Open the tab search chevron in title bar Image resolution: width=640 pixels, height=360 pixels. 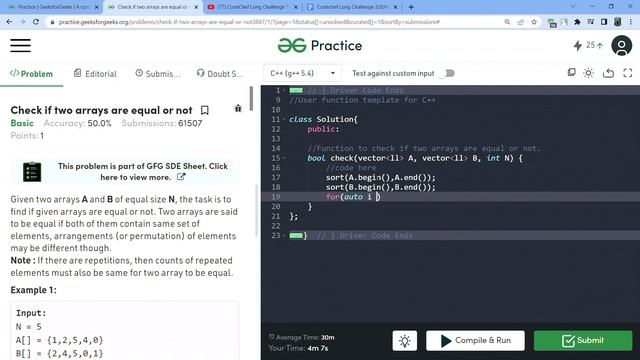pos(573,7)
